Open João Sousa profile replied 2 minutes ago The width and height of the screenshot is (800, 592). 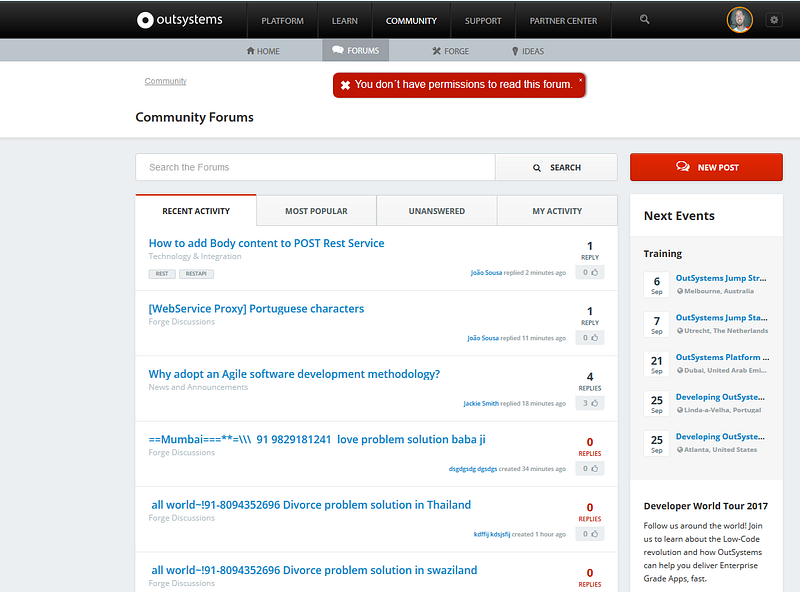486,273
